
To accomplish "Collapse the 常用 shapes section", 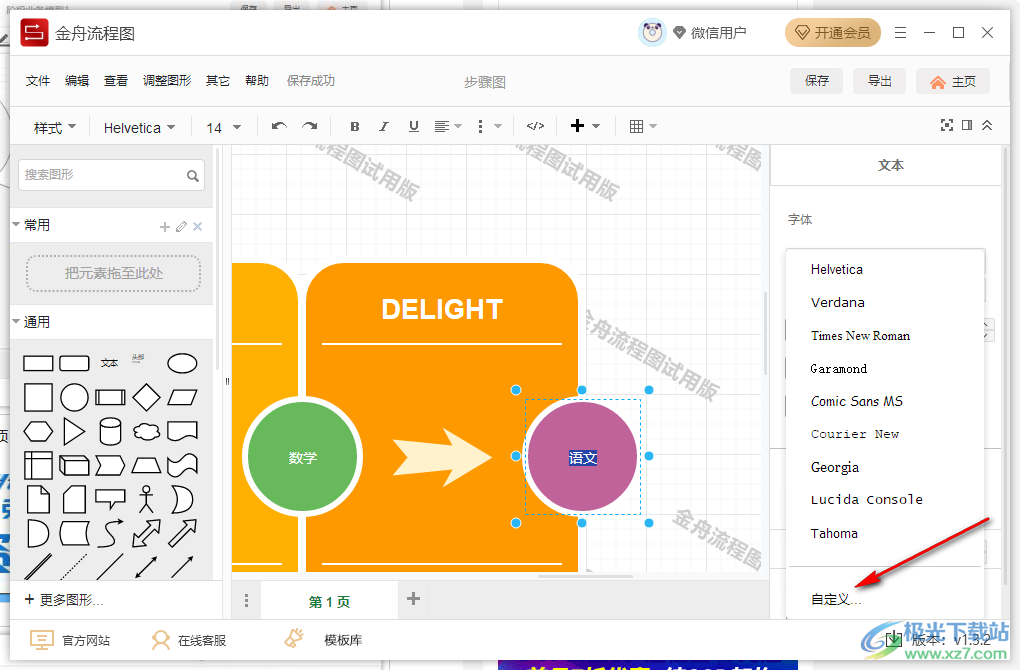I will click(16, 224).
